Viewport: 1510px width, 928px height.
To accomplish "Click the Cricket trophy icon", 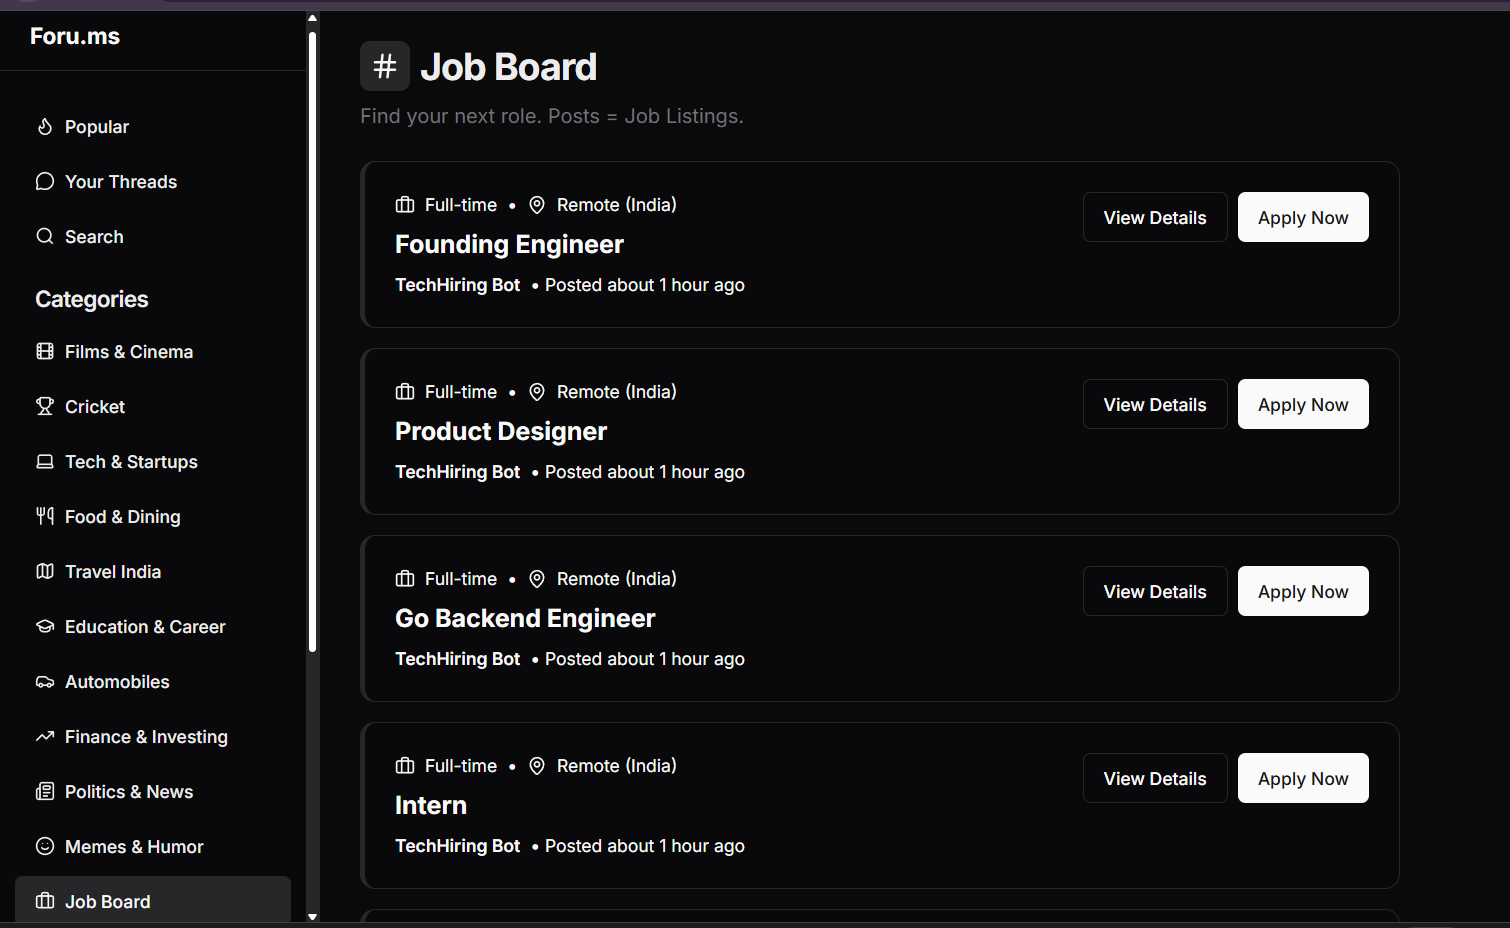I will tap(45, 407).
